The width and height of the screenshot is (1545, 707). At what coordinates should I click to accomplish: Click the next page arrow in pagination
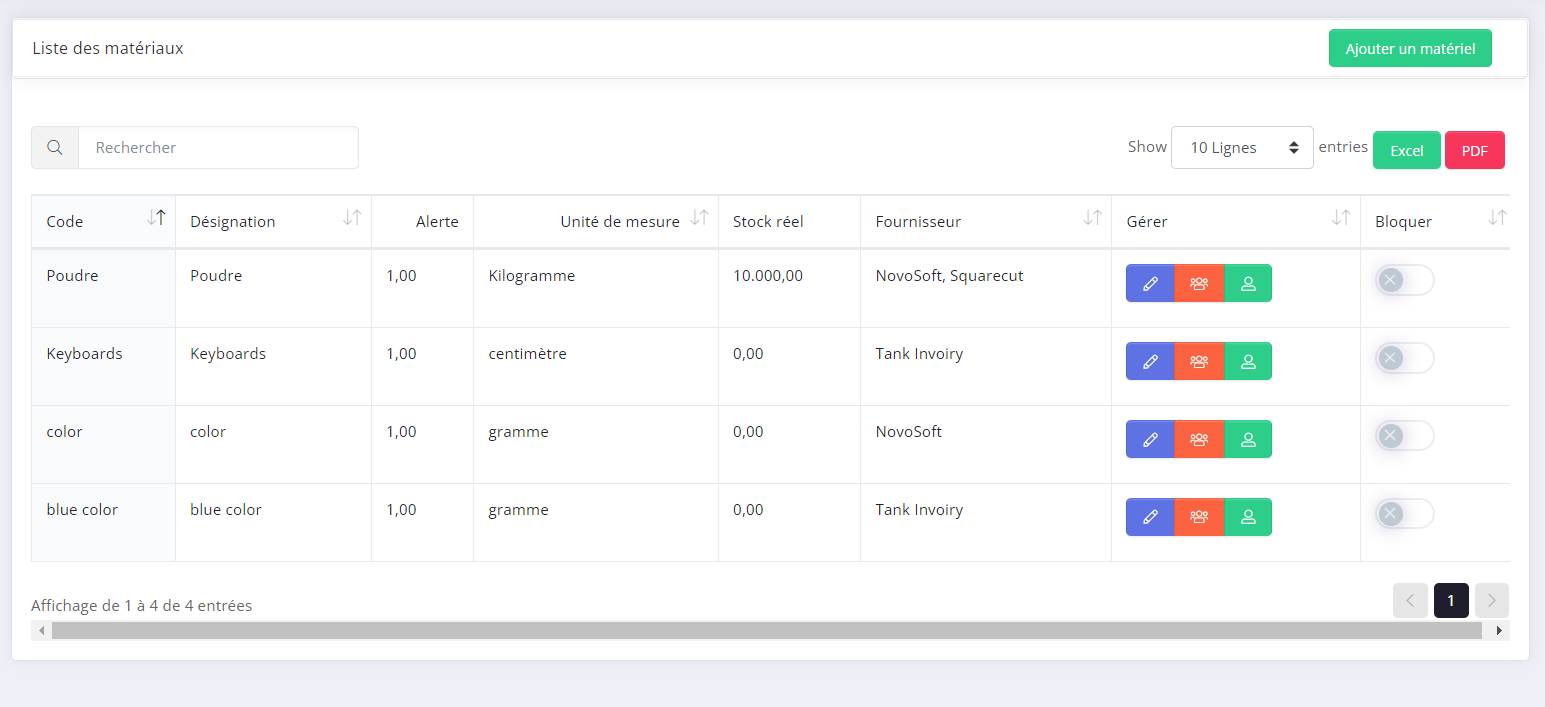1491,601
